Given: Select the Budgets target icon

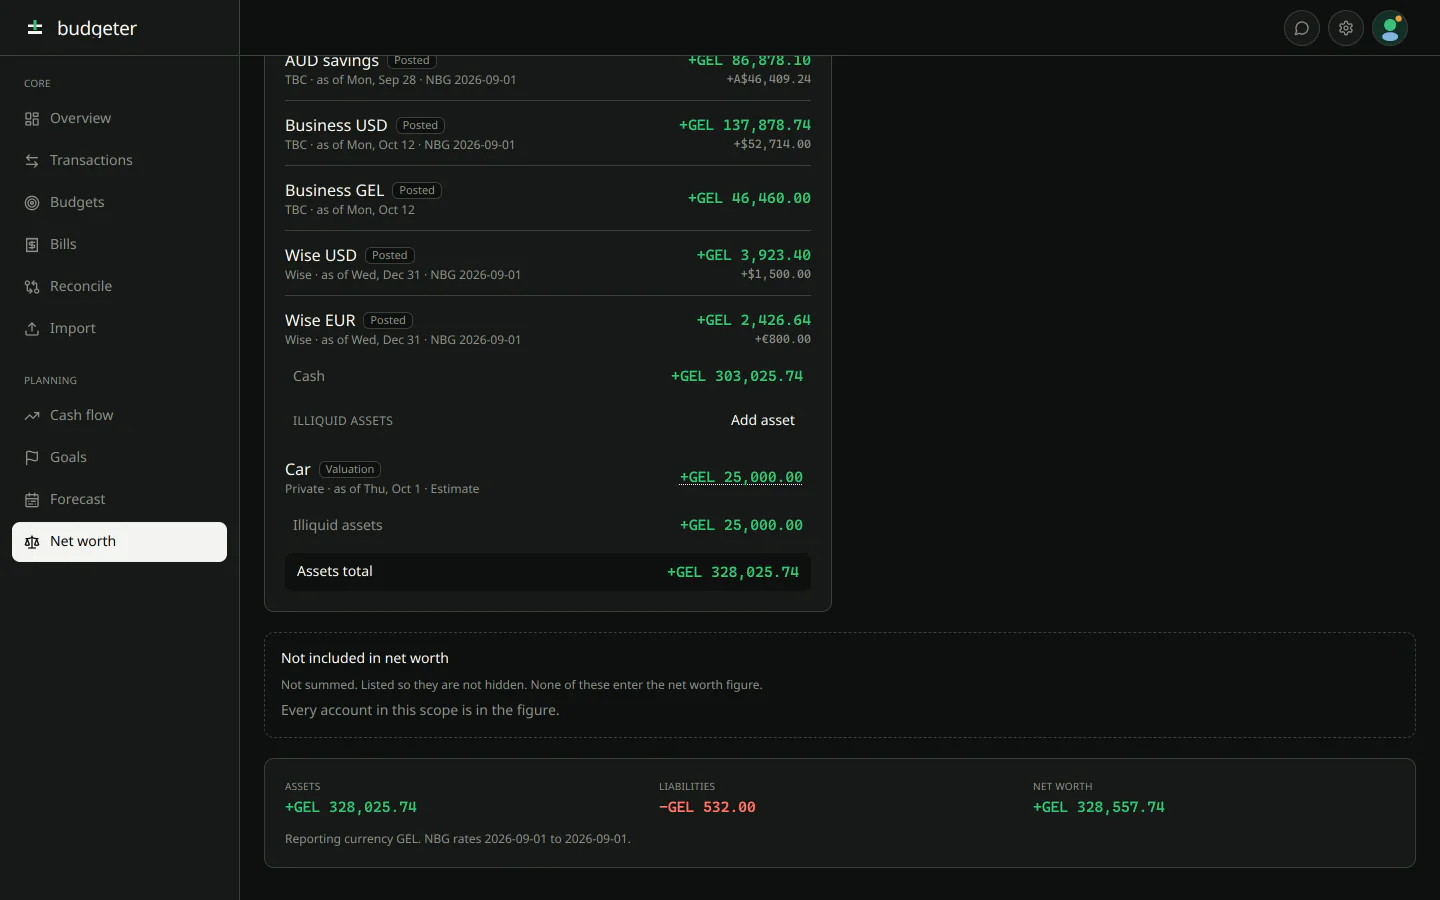Looking at the screenshot, I should (x=32, y=203).
